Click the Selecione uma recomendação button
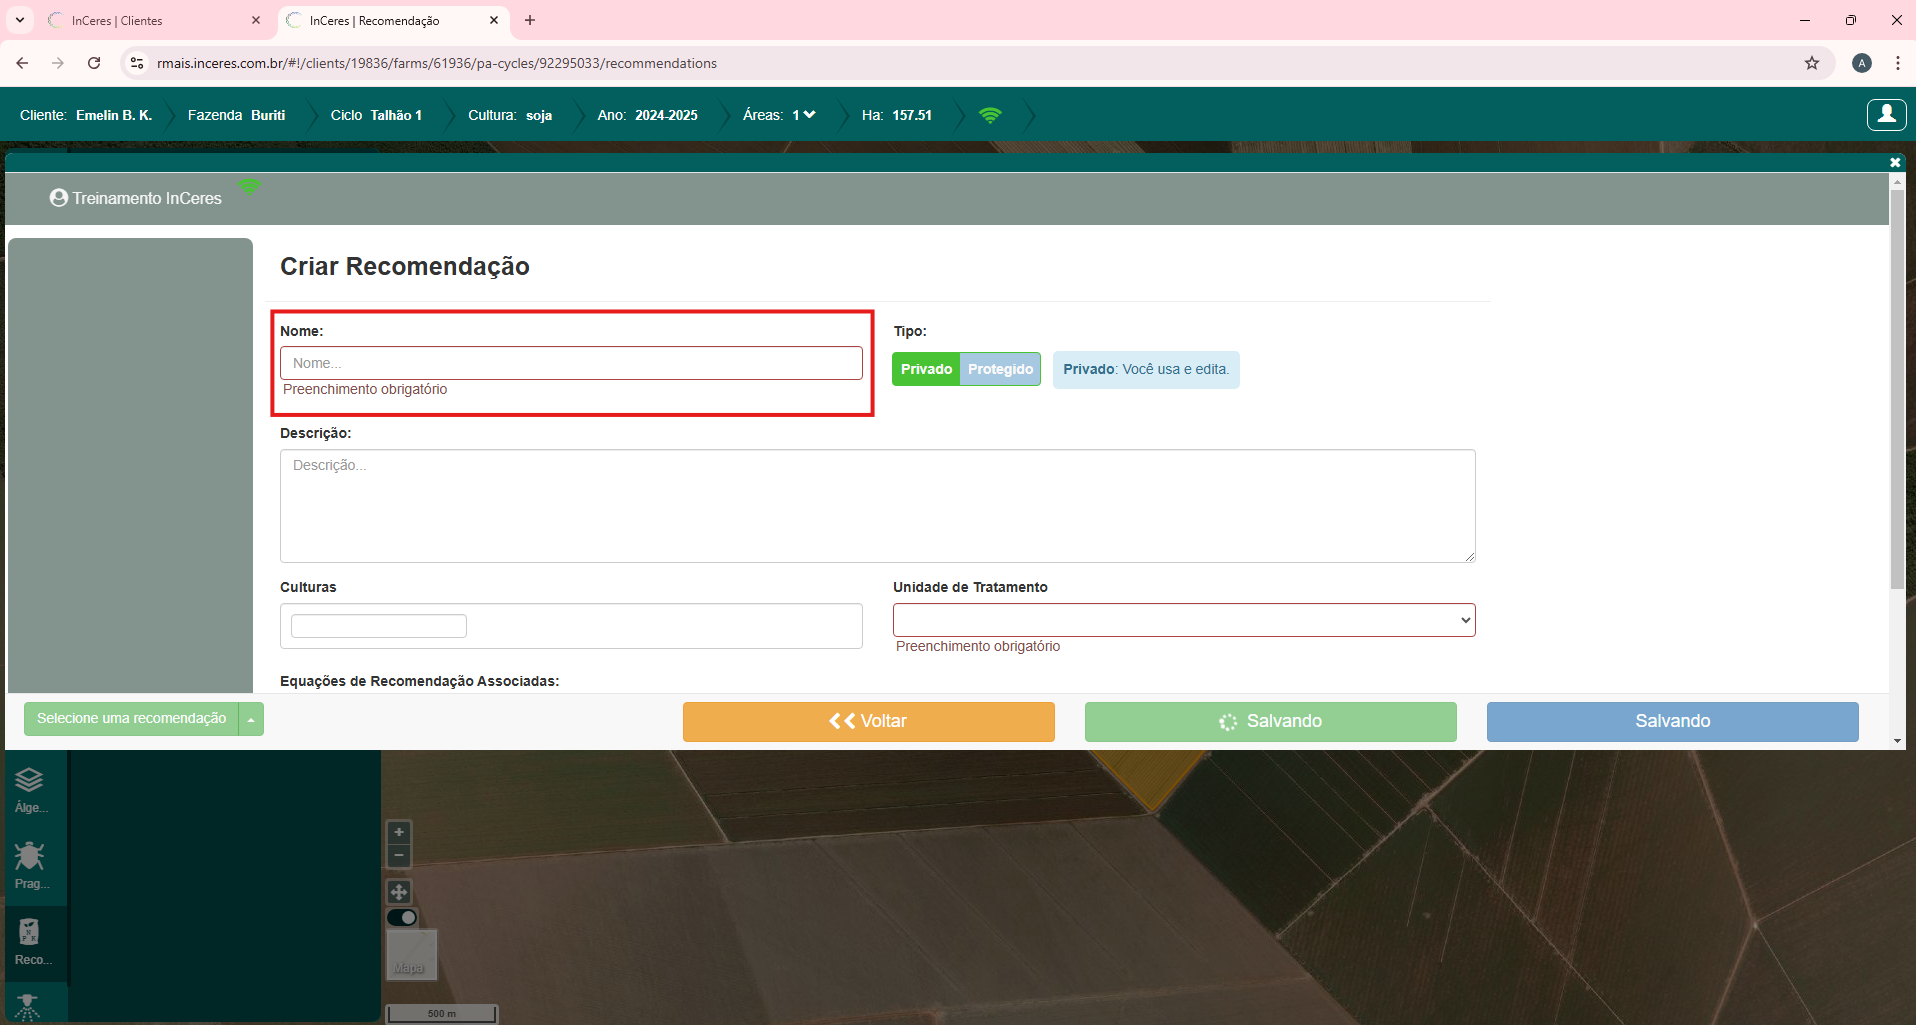The height and width of the screenshot is (1025, 1916). 131,719
